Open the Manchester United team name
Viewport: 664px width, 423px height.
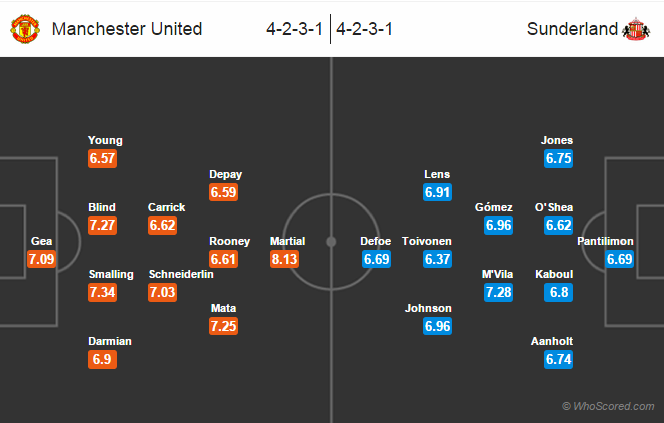click(x=126, y=28)
